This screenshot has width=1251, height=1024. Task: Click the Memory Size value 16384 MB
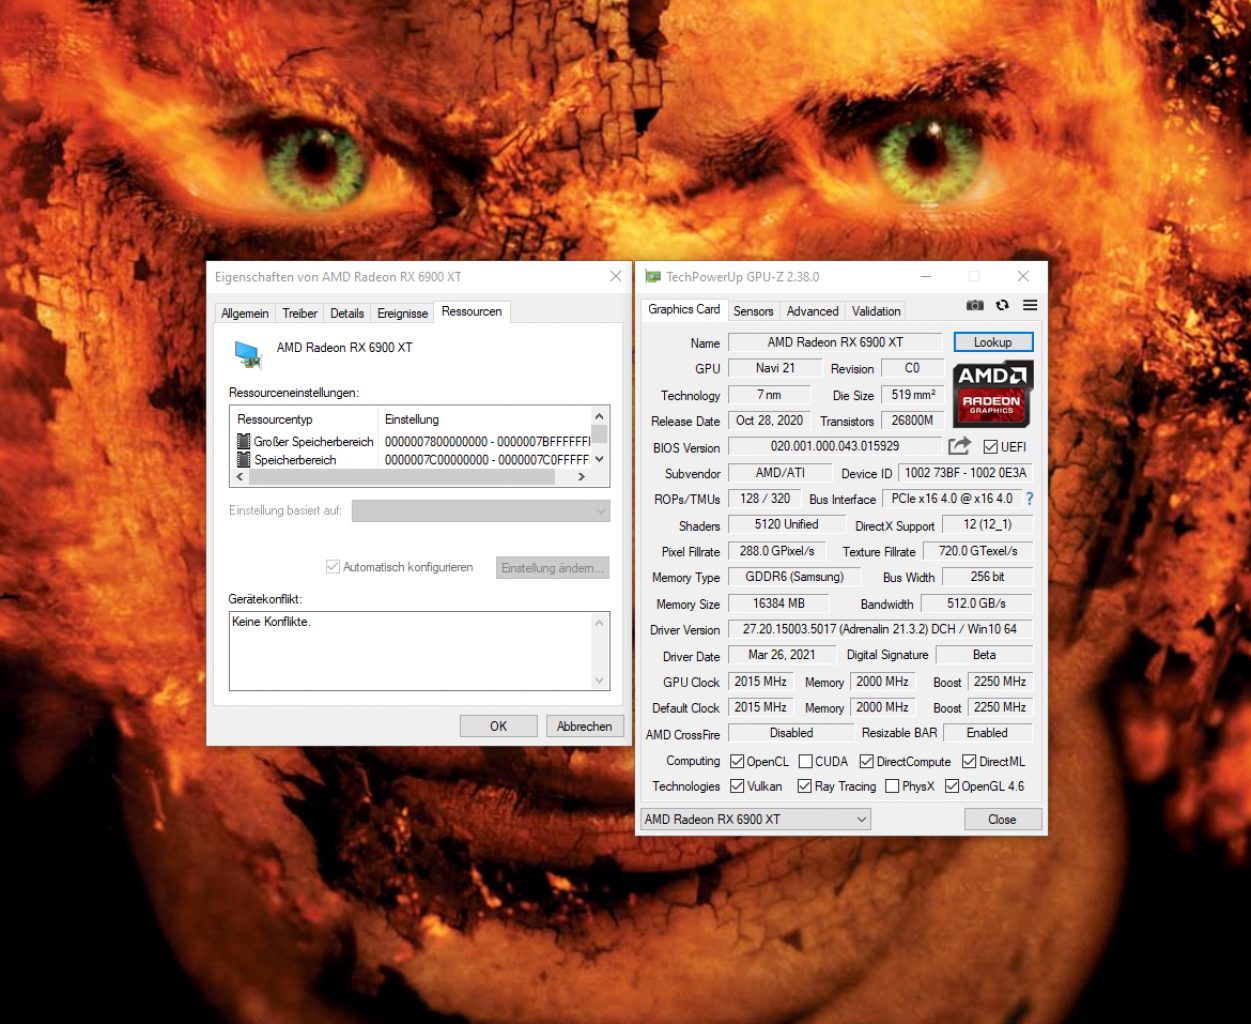click(778, 603)
